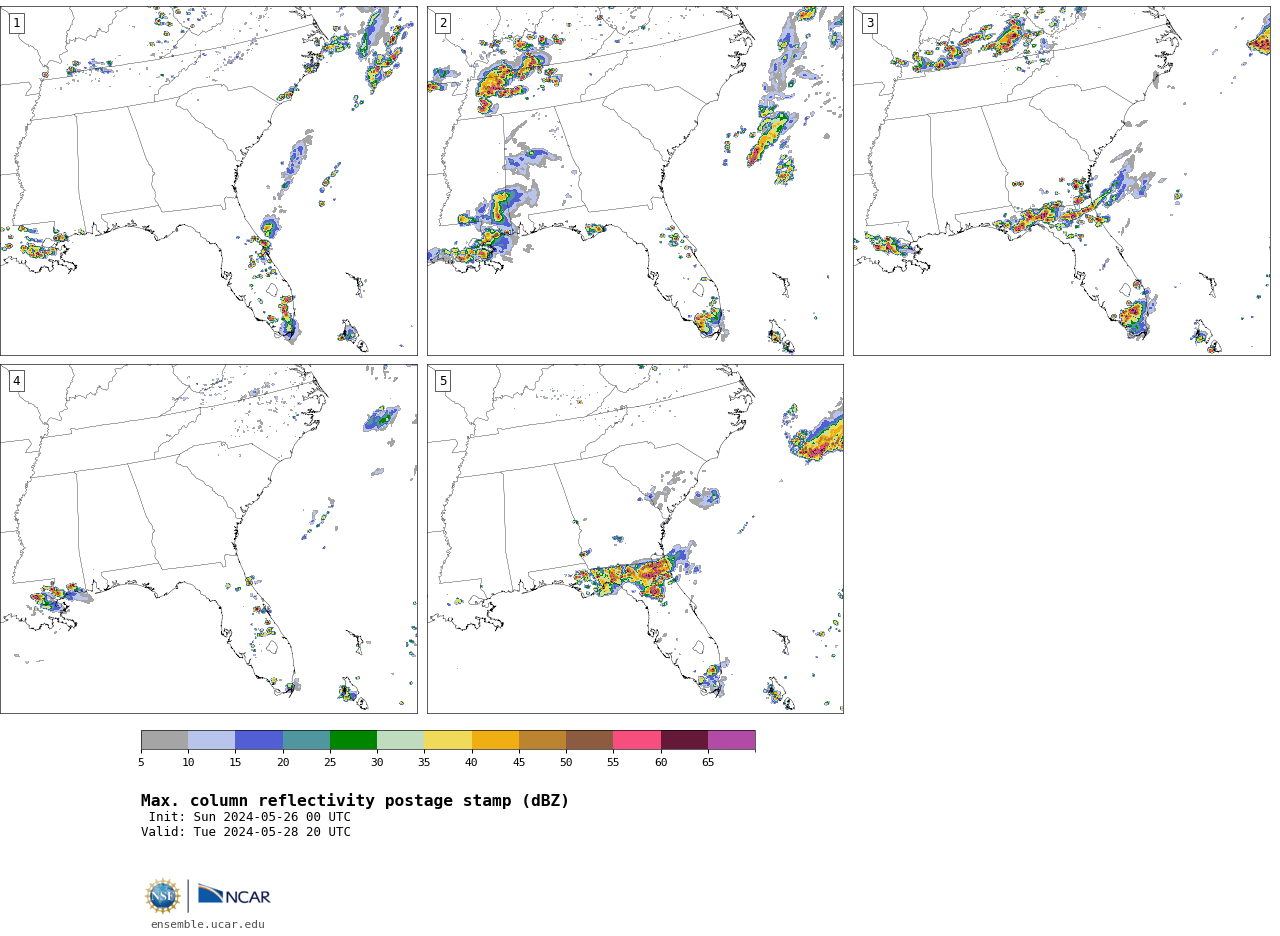The width and height of the screenshot is (1280, 936).
Task: Click the panel number label 4
Action: 16,381
